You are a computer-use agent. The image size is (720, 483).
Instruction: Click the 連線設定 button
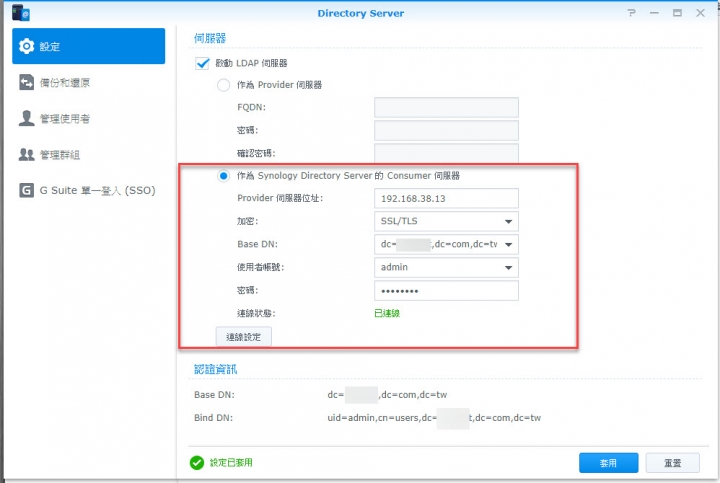(243, 337)
